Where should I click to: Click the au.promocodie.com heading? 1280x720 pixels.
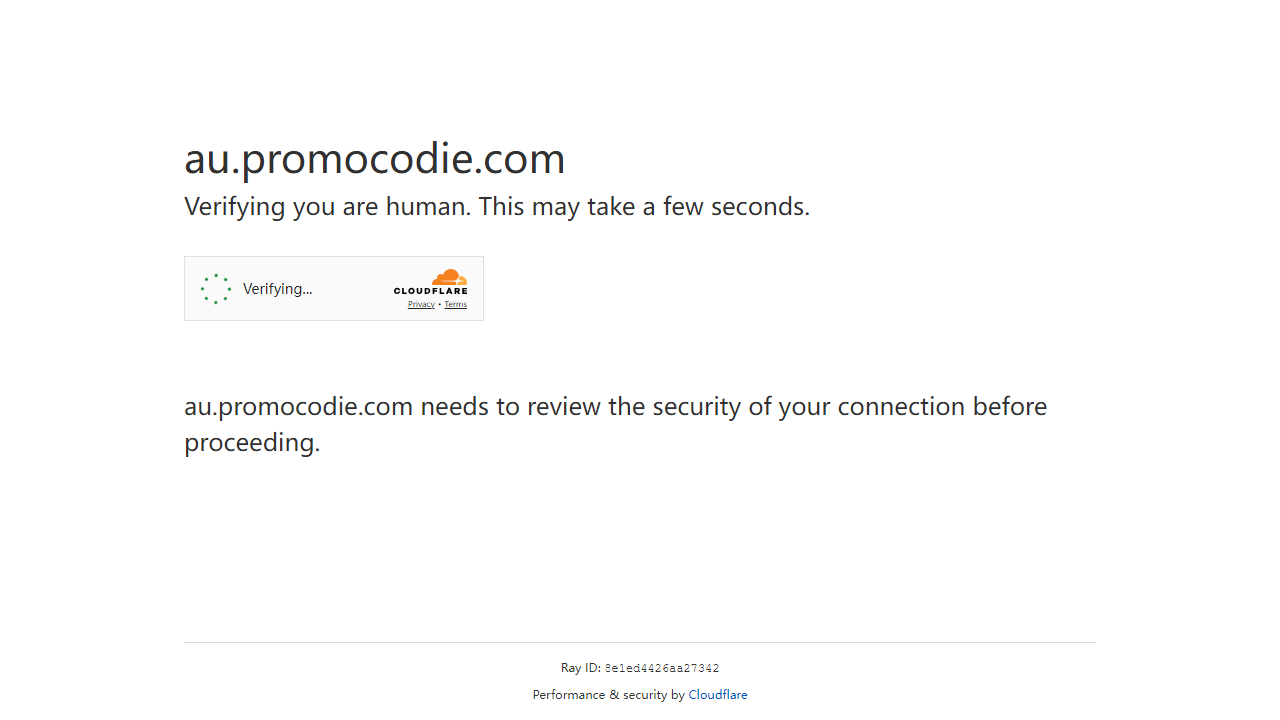click(374, 158)
